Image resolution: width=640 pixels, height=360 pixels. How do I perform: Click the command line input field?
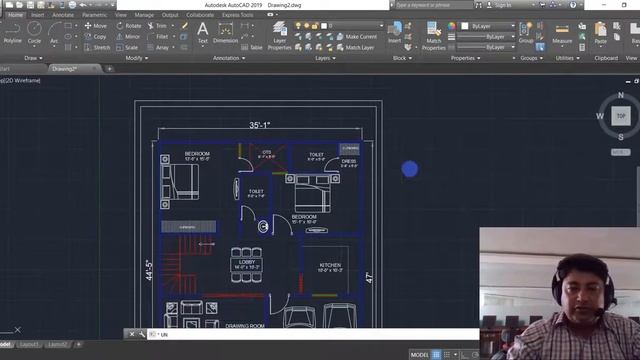pos(313,334)
